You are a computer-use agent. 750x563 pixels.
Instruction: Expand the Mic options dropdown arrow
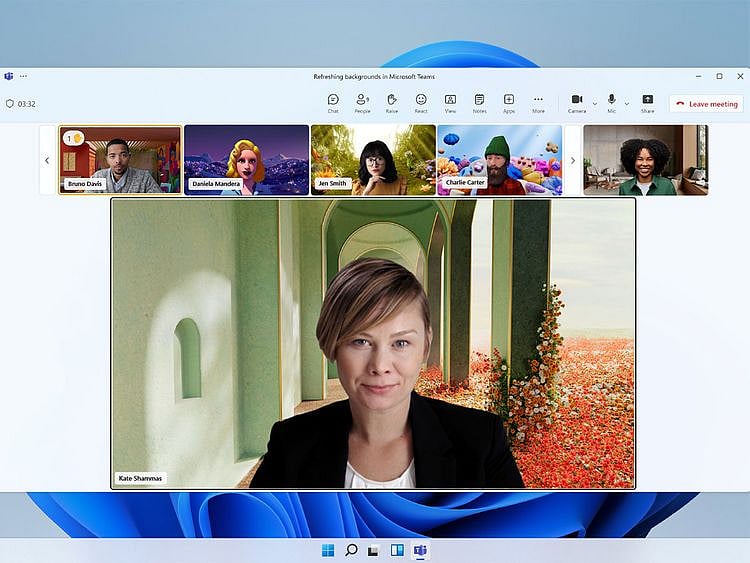coord(627,103)
